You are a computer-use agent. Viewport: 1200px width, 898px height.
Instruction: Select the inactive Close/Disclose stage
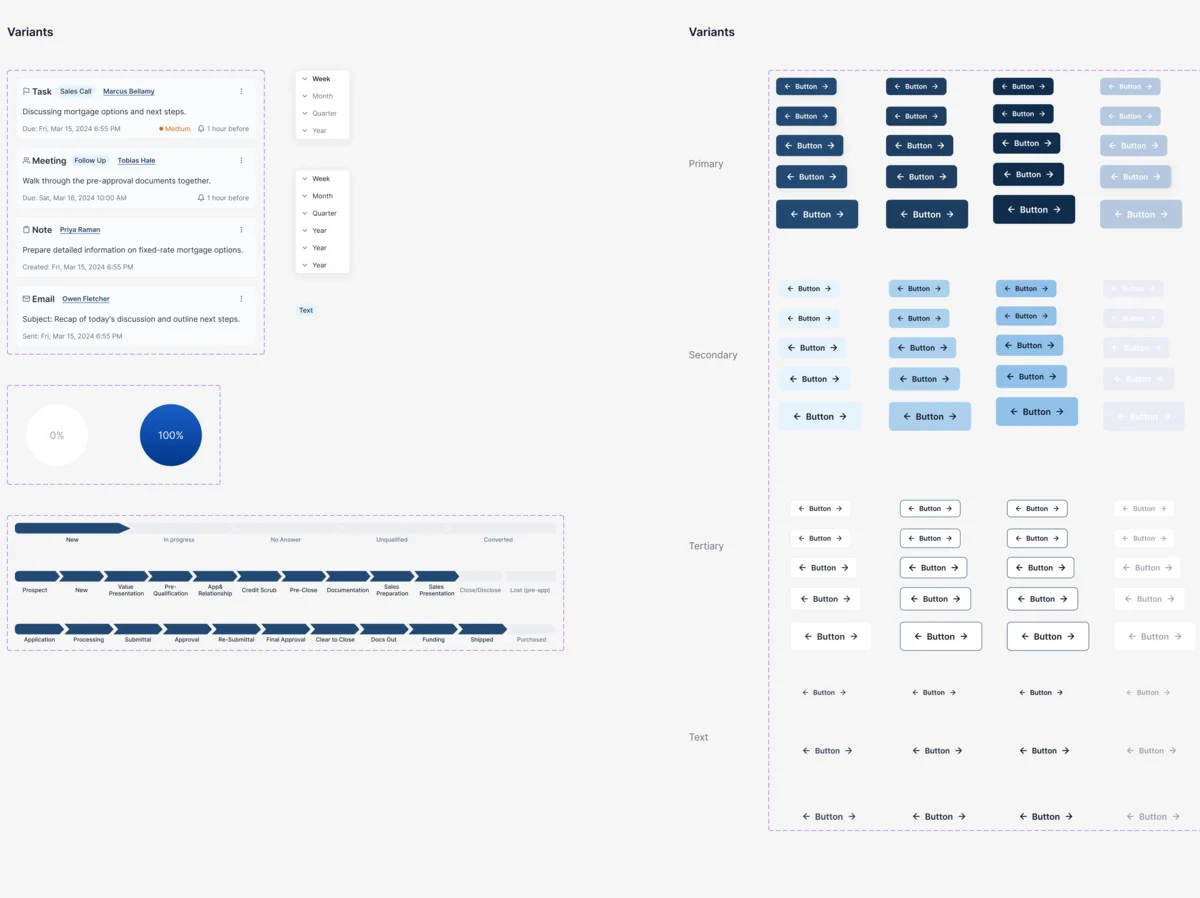(x=481, y=576)
